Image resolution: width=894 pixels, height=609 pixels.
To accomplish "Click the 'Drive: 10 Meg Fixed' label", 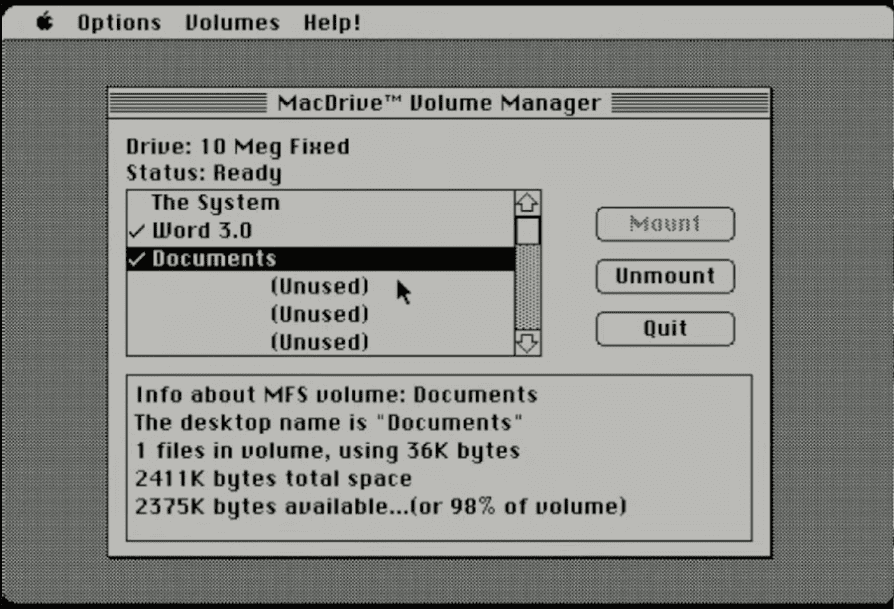I will pos(238,147).
